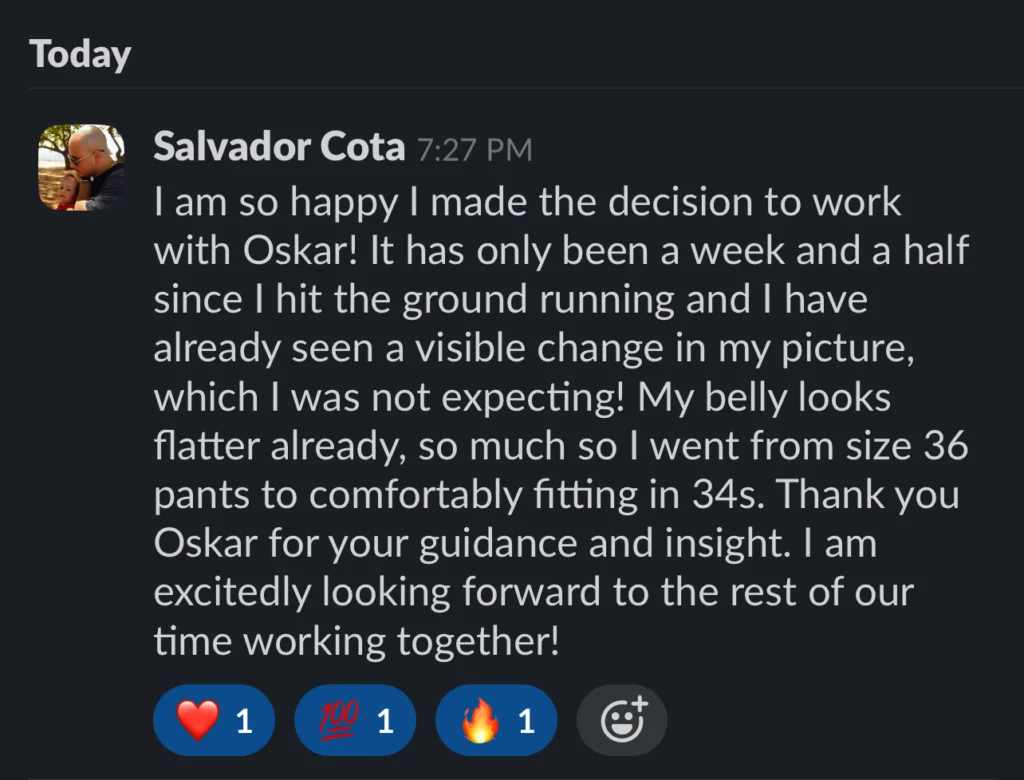1024x780 pixels.
Task: Click the "time working together!" closing line
Action: click(355, 642)
